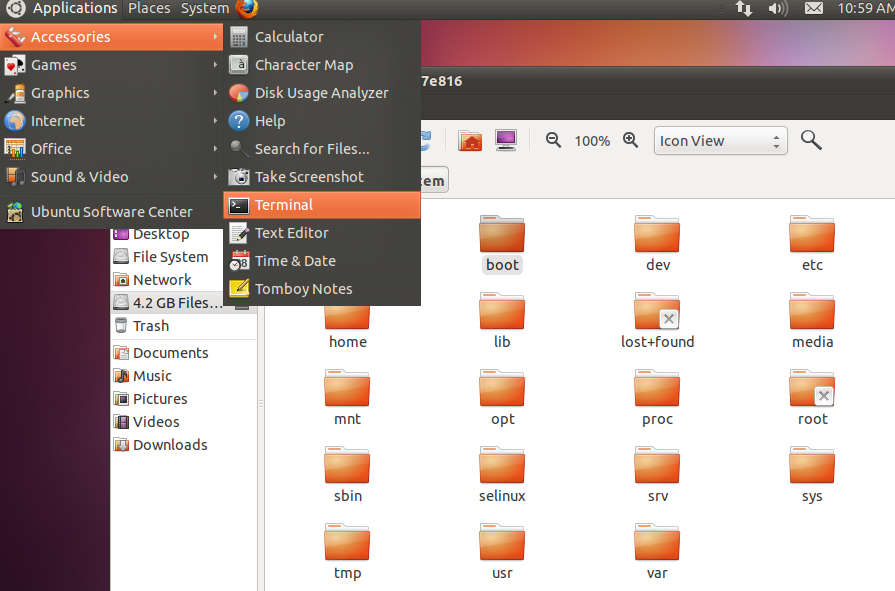Select the sys folder icon
The height and width of the screenshot is (591, 895).
click(812, 465)
